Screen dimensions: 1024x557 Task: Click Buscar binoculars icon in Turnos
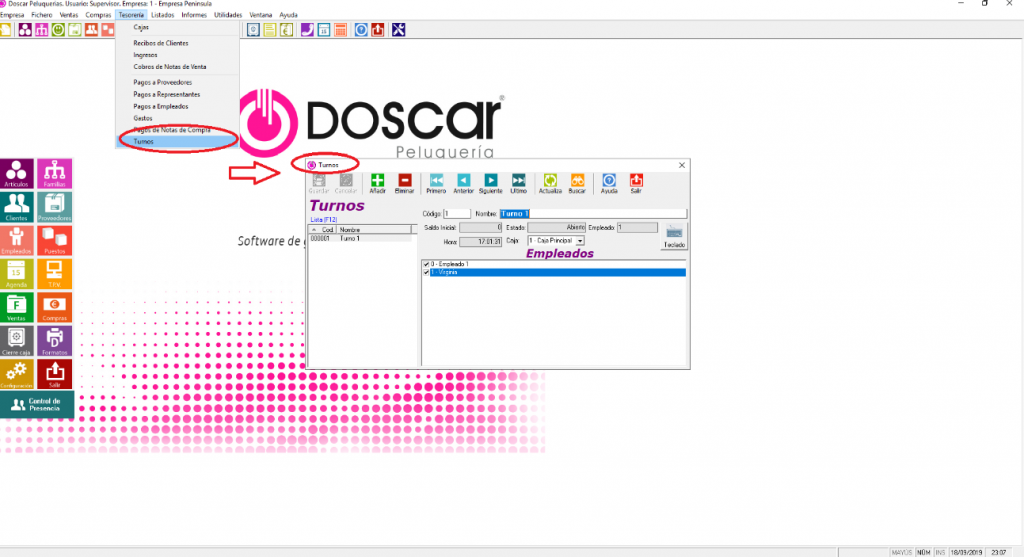point(577,183)
